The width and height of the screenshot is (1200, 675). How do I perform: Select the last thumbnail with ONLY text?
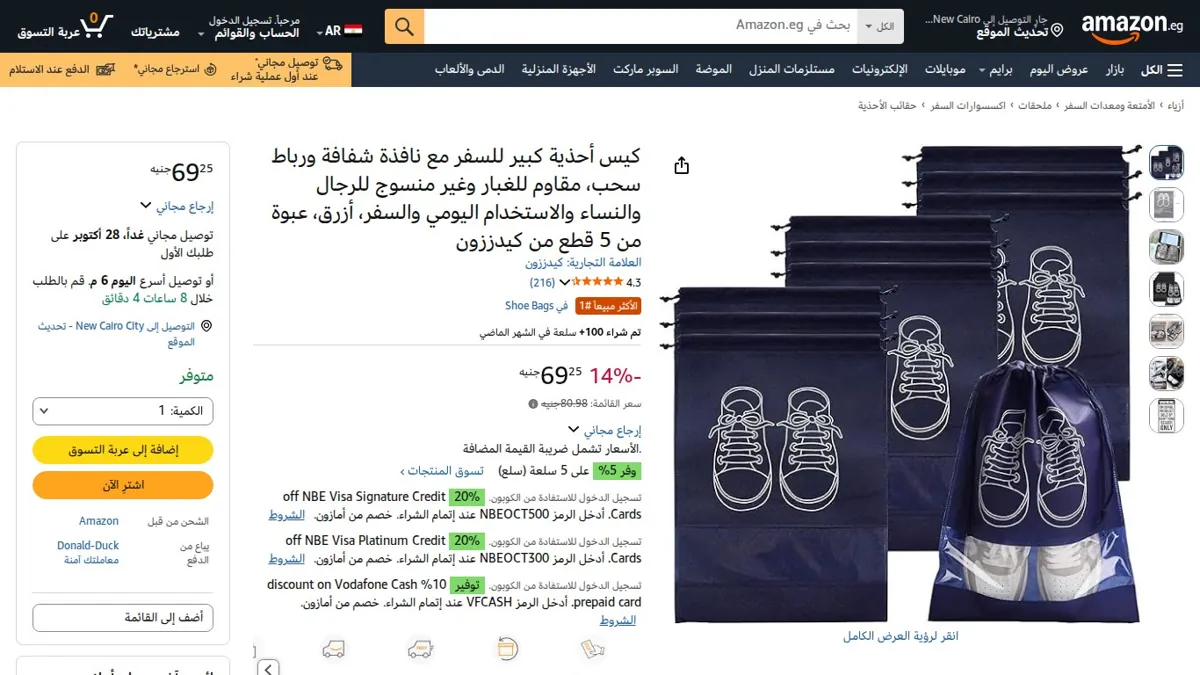[x=1166, y=414]
